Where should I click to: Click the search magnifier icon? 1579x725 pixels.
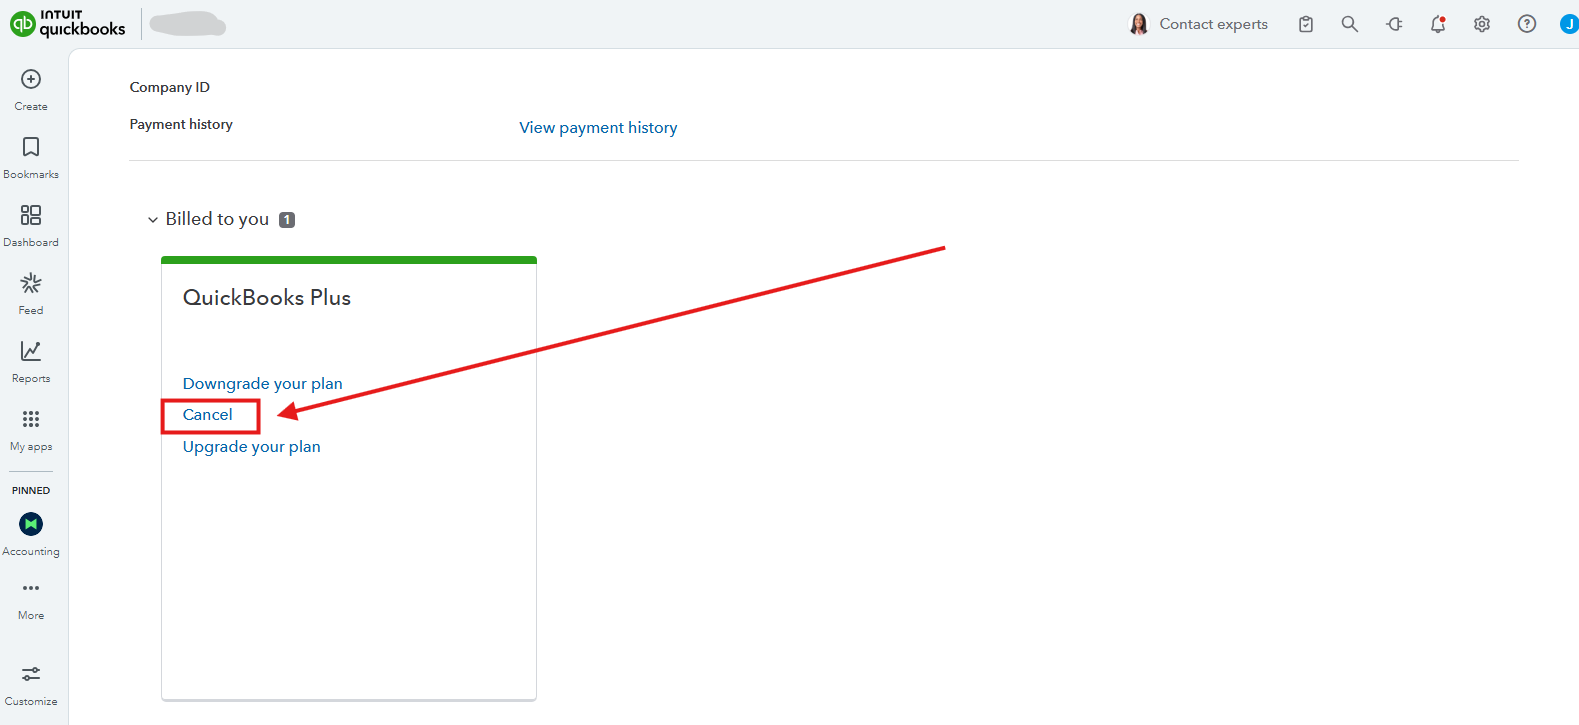1350,24
